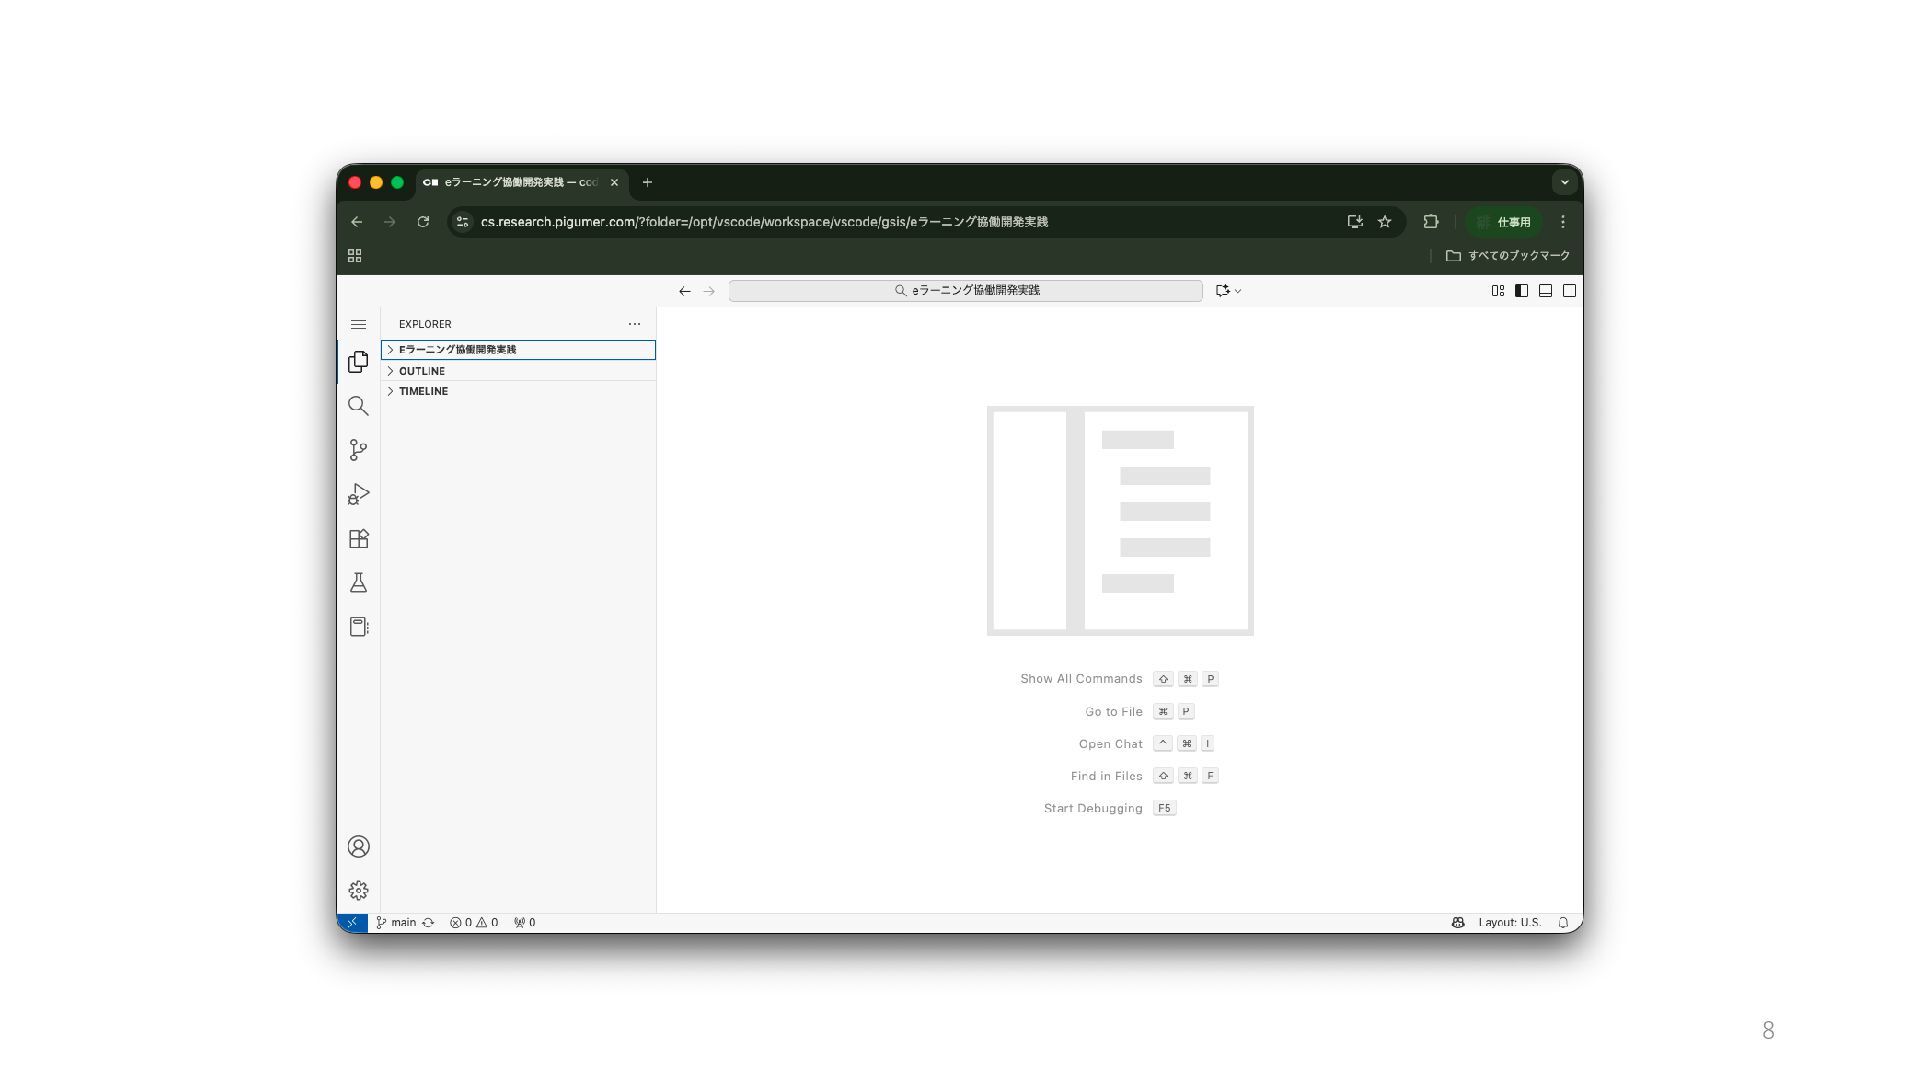
Task: Open the Extensions view
Action: pyautogui.click(x=358, y=539)
